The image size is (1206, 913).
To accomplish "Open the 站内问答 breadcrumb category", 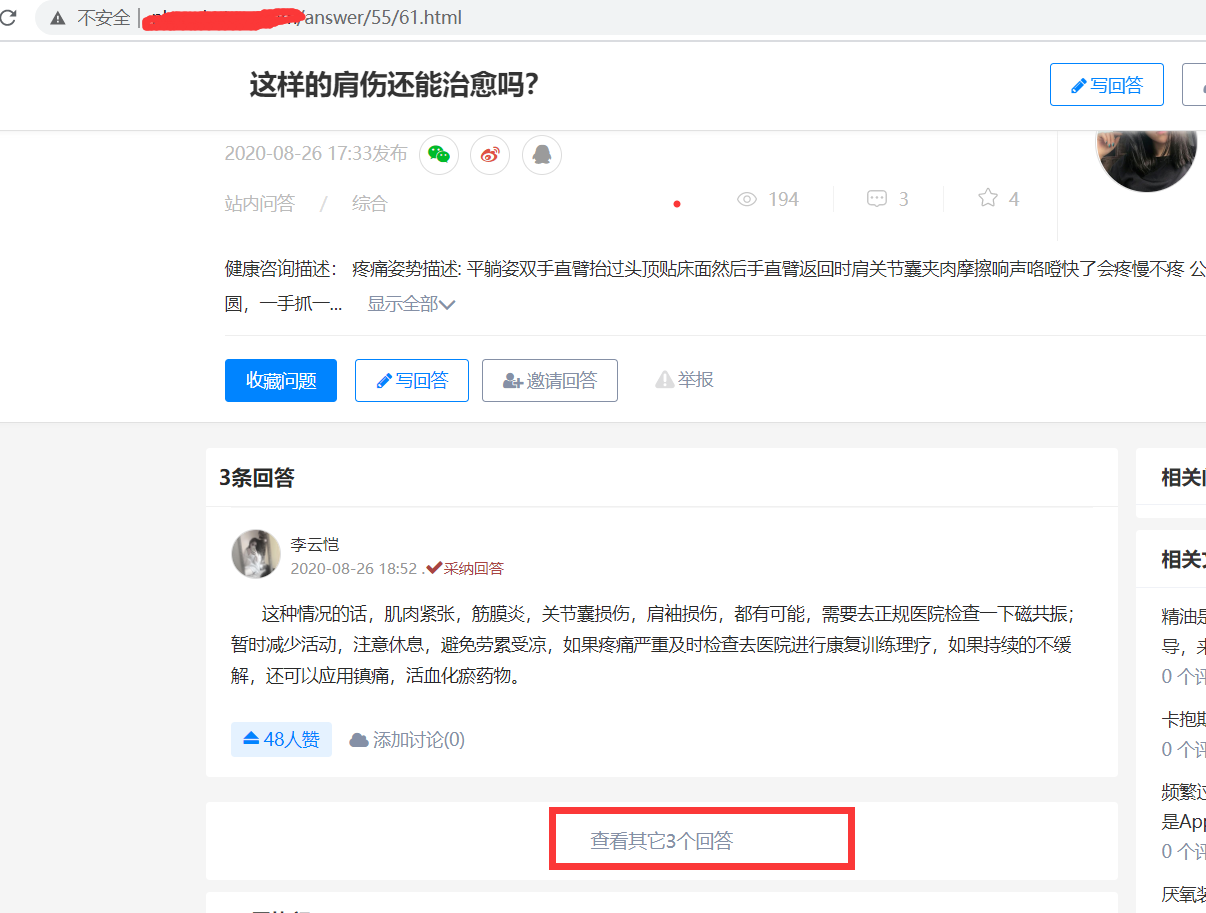I will (x=260, y=204).
